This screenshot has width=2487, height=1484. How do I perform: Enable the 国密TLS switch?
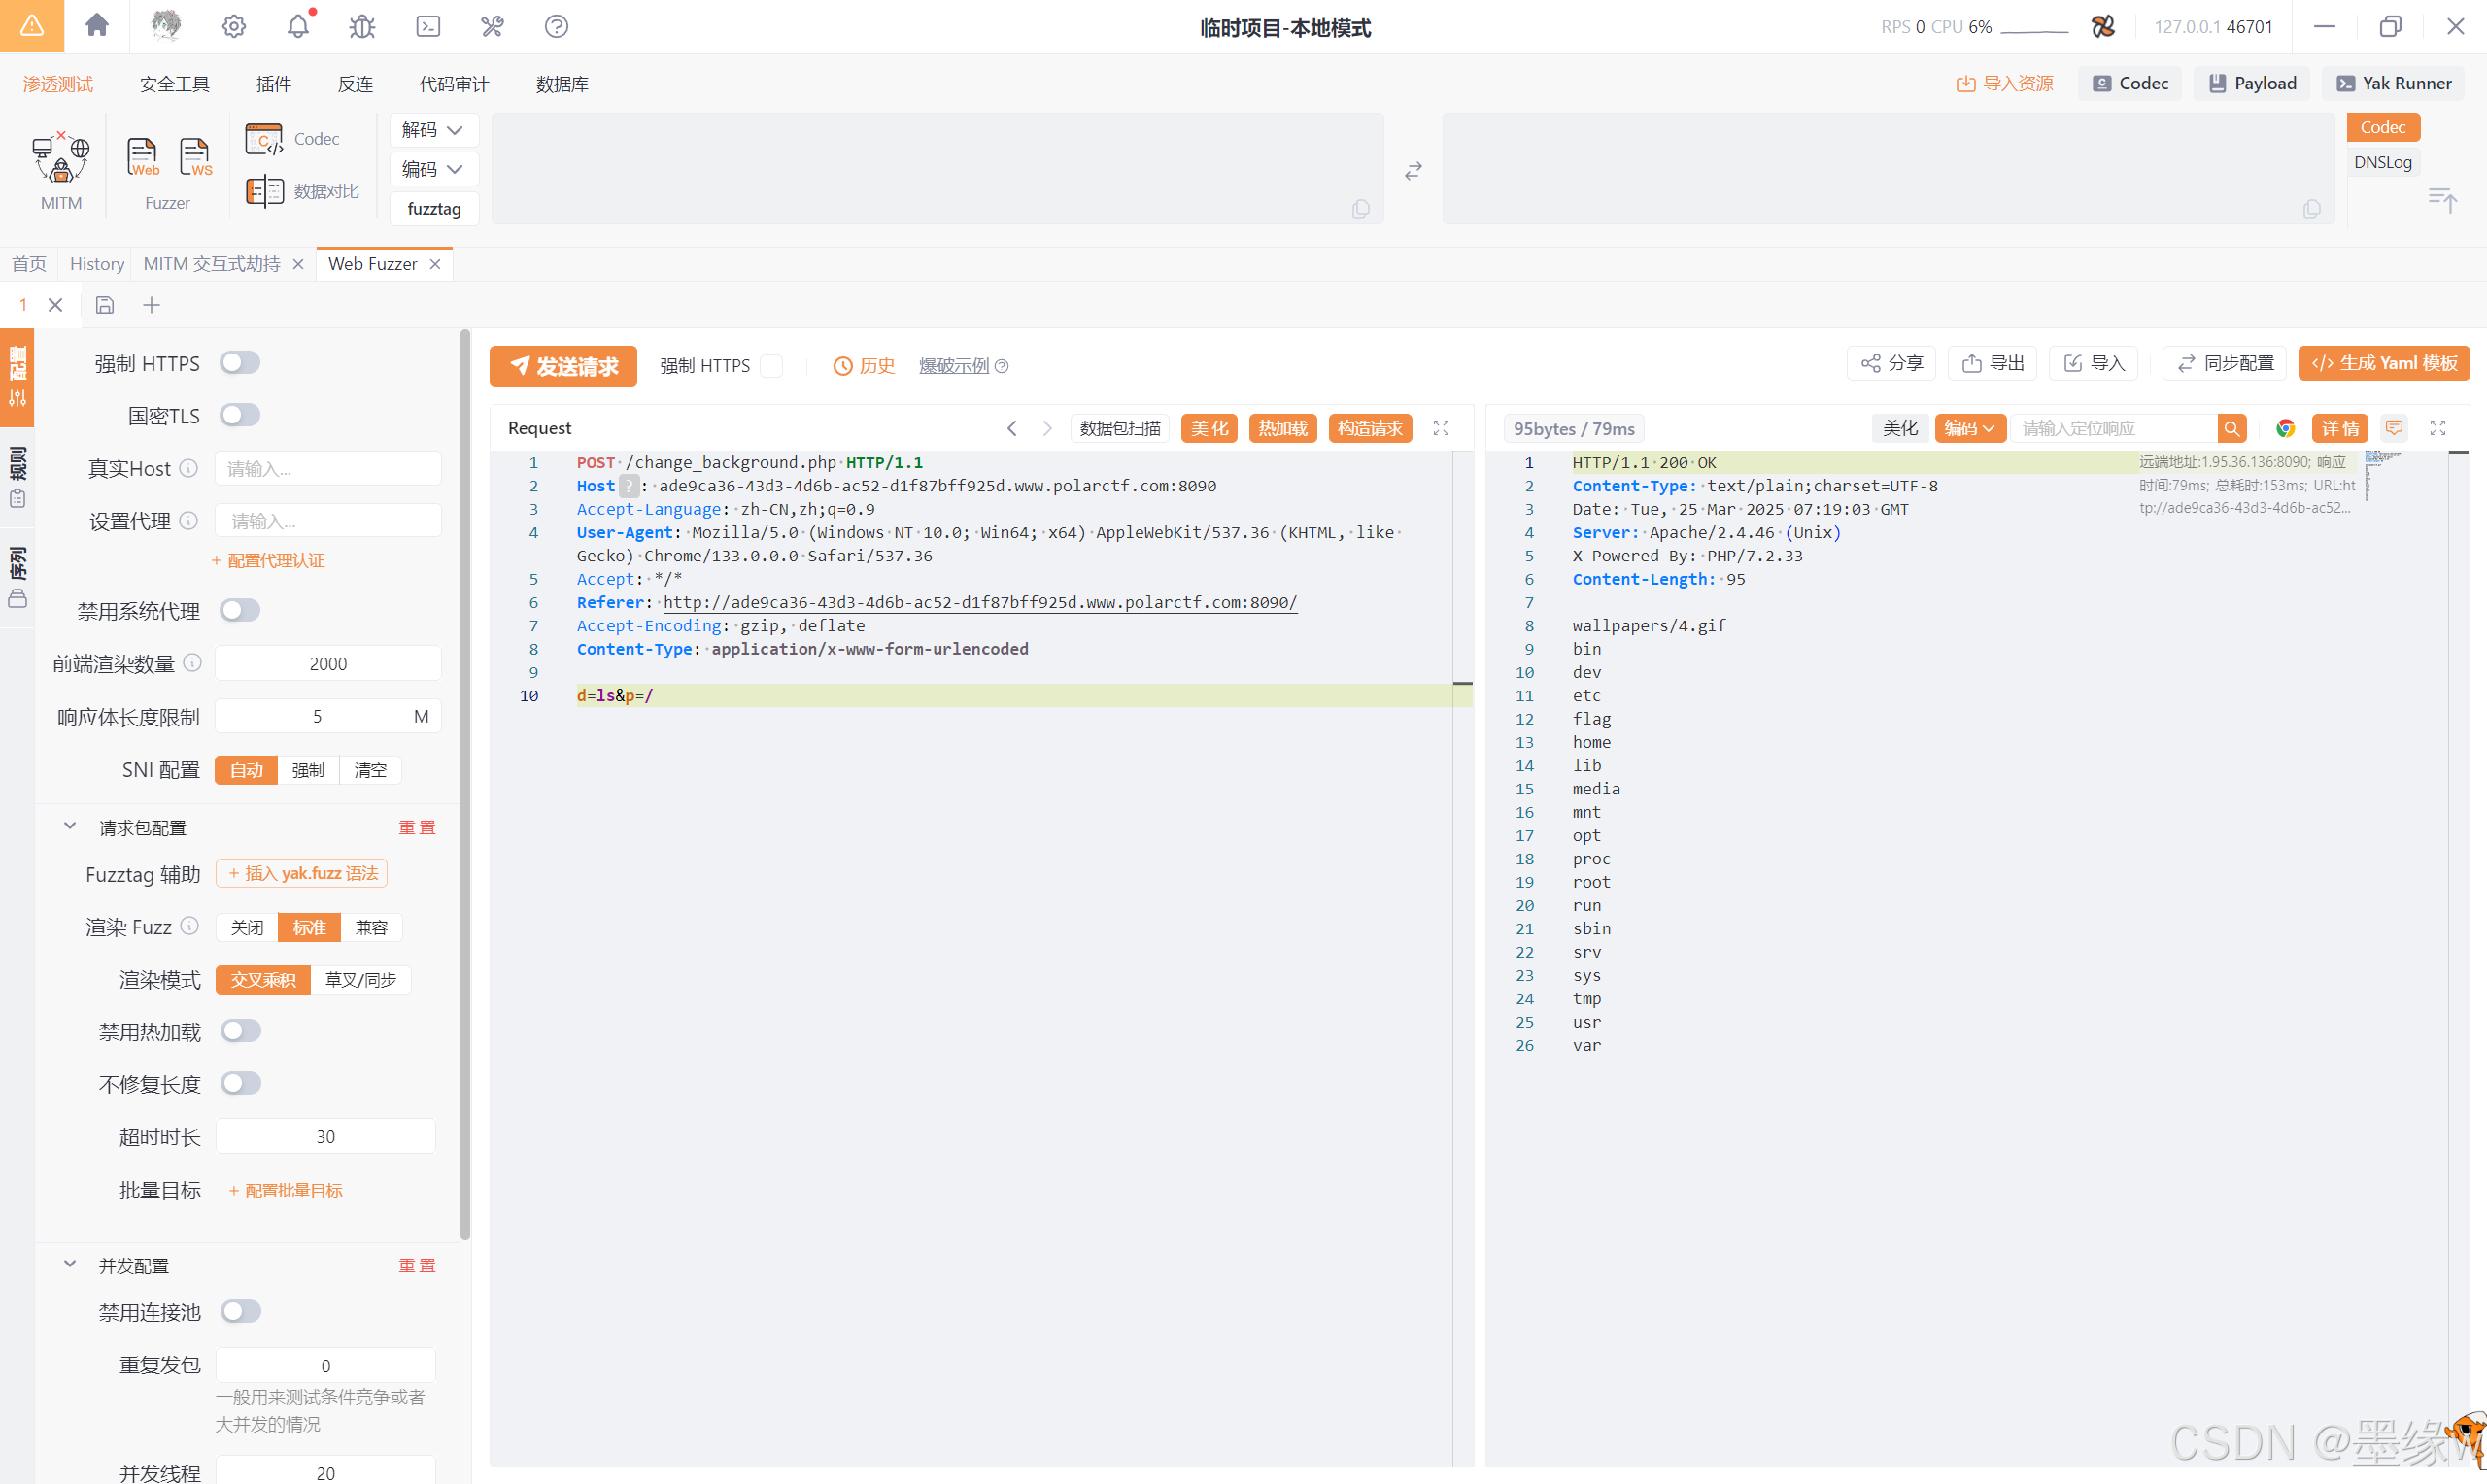240,415
